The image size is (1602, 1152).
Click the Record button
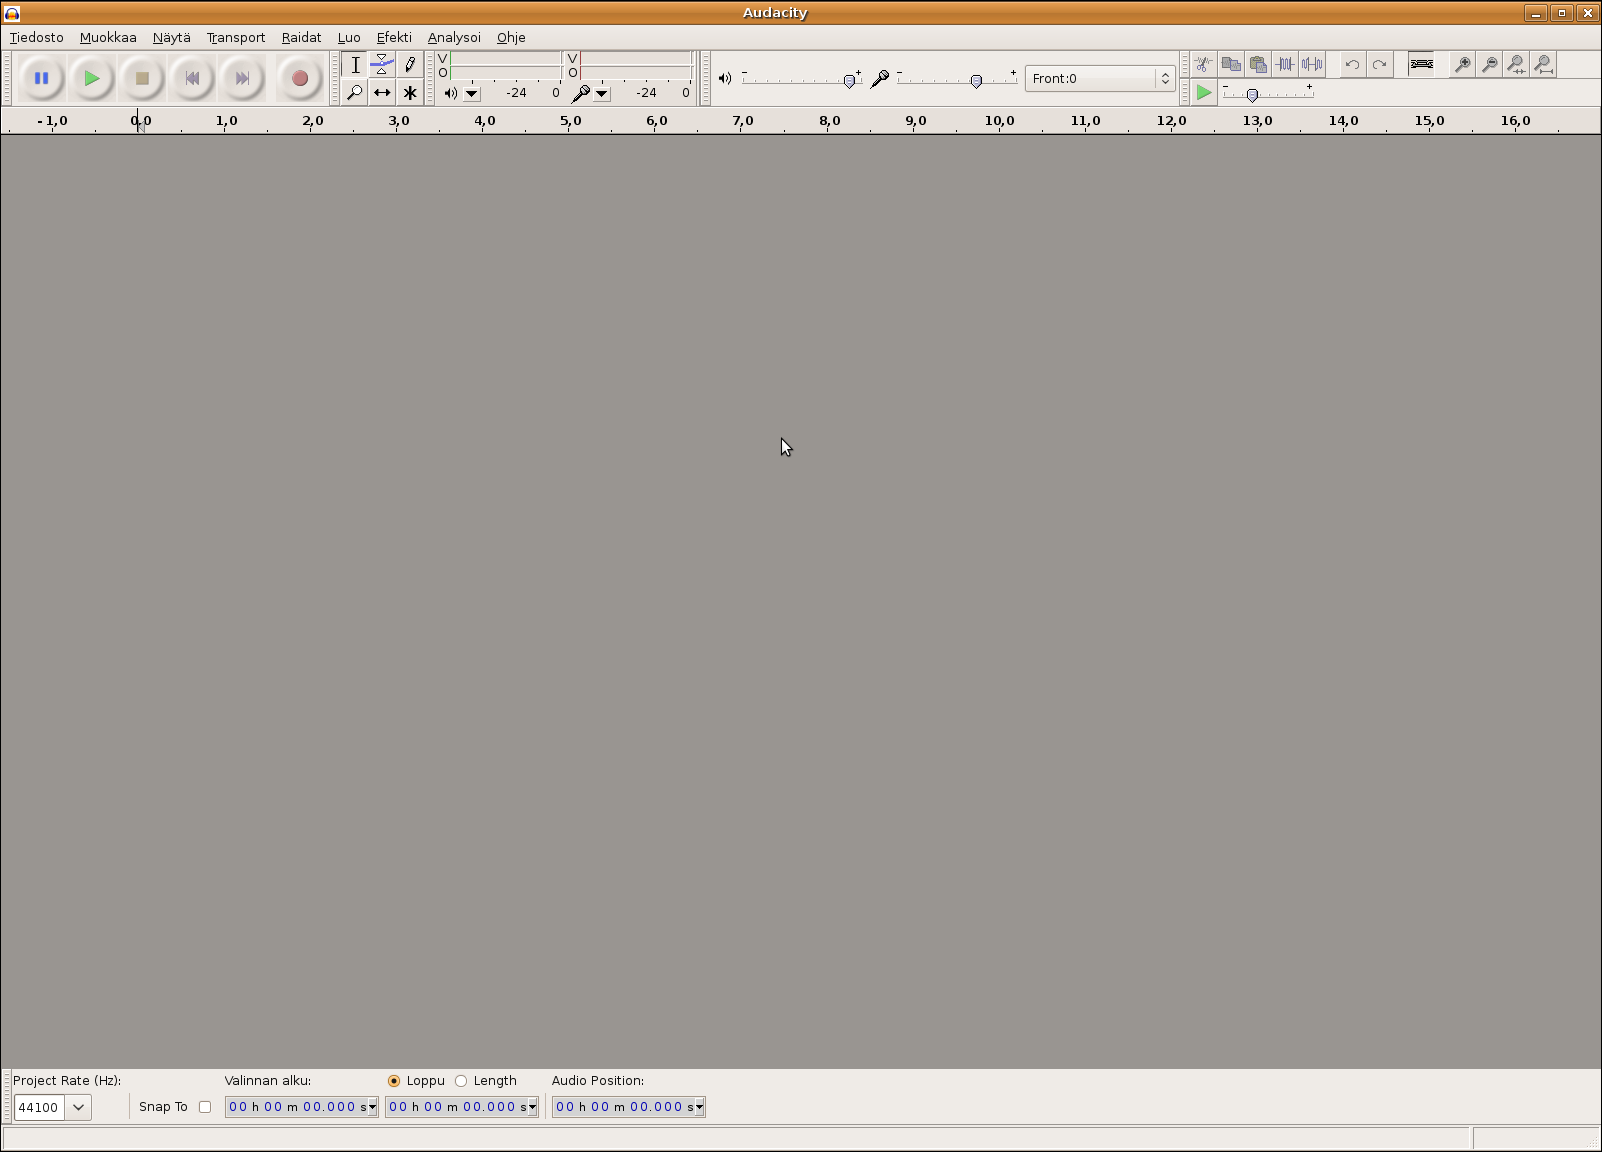pos(299,78)
